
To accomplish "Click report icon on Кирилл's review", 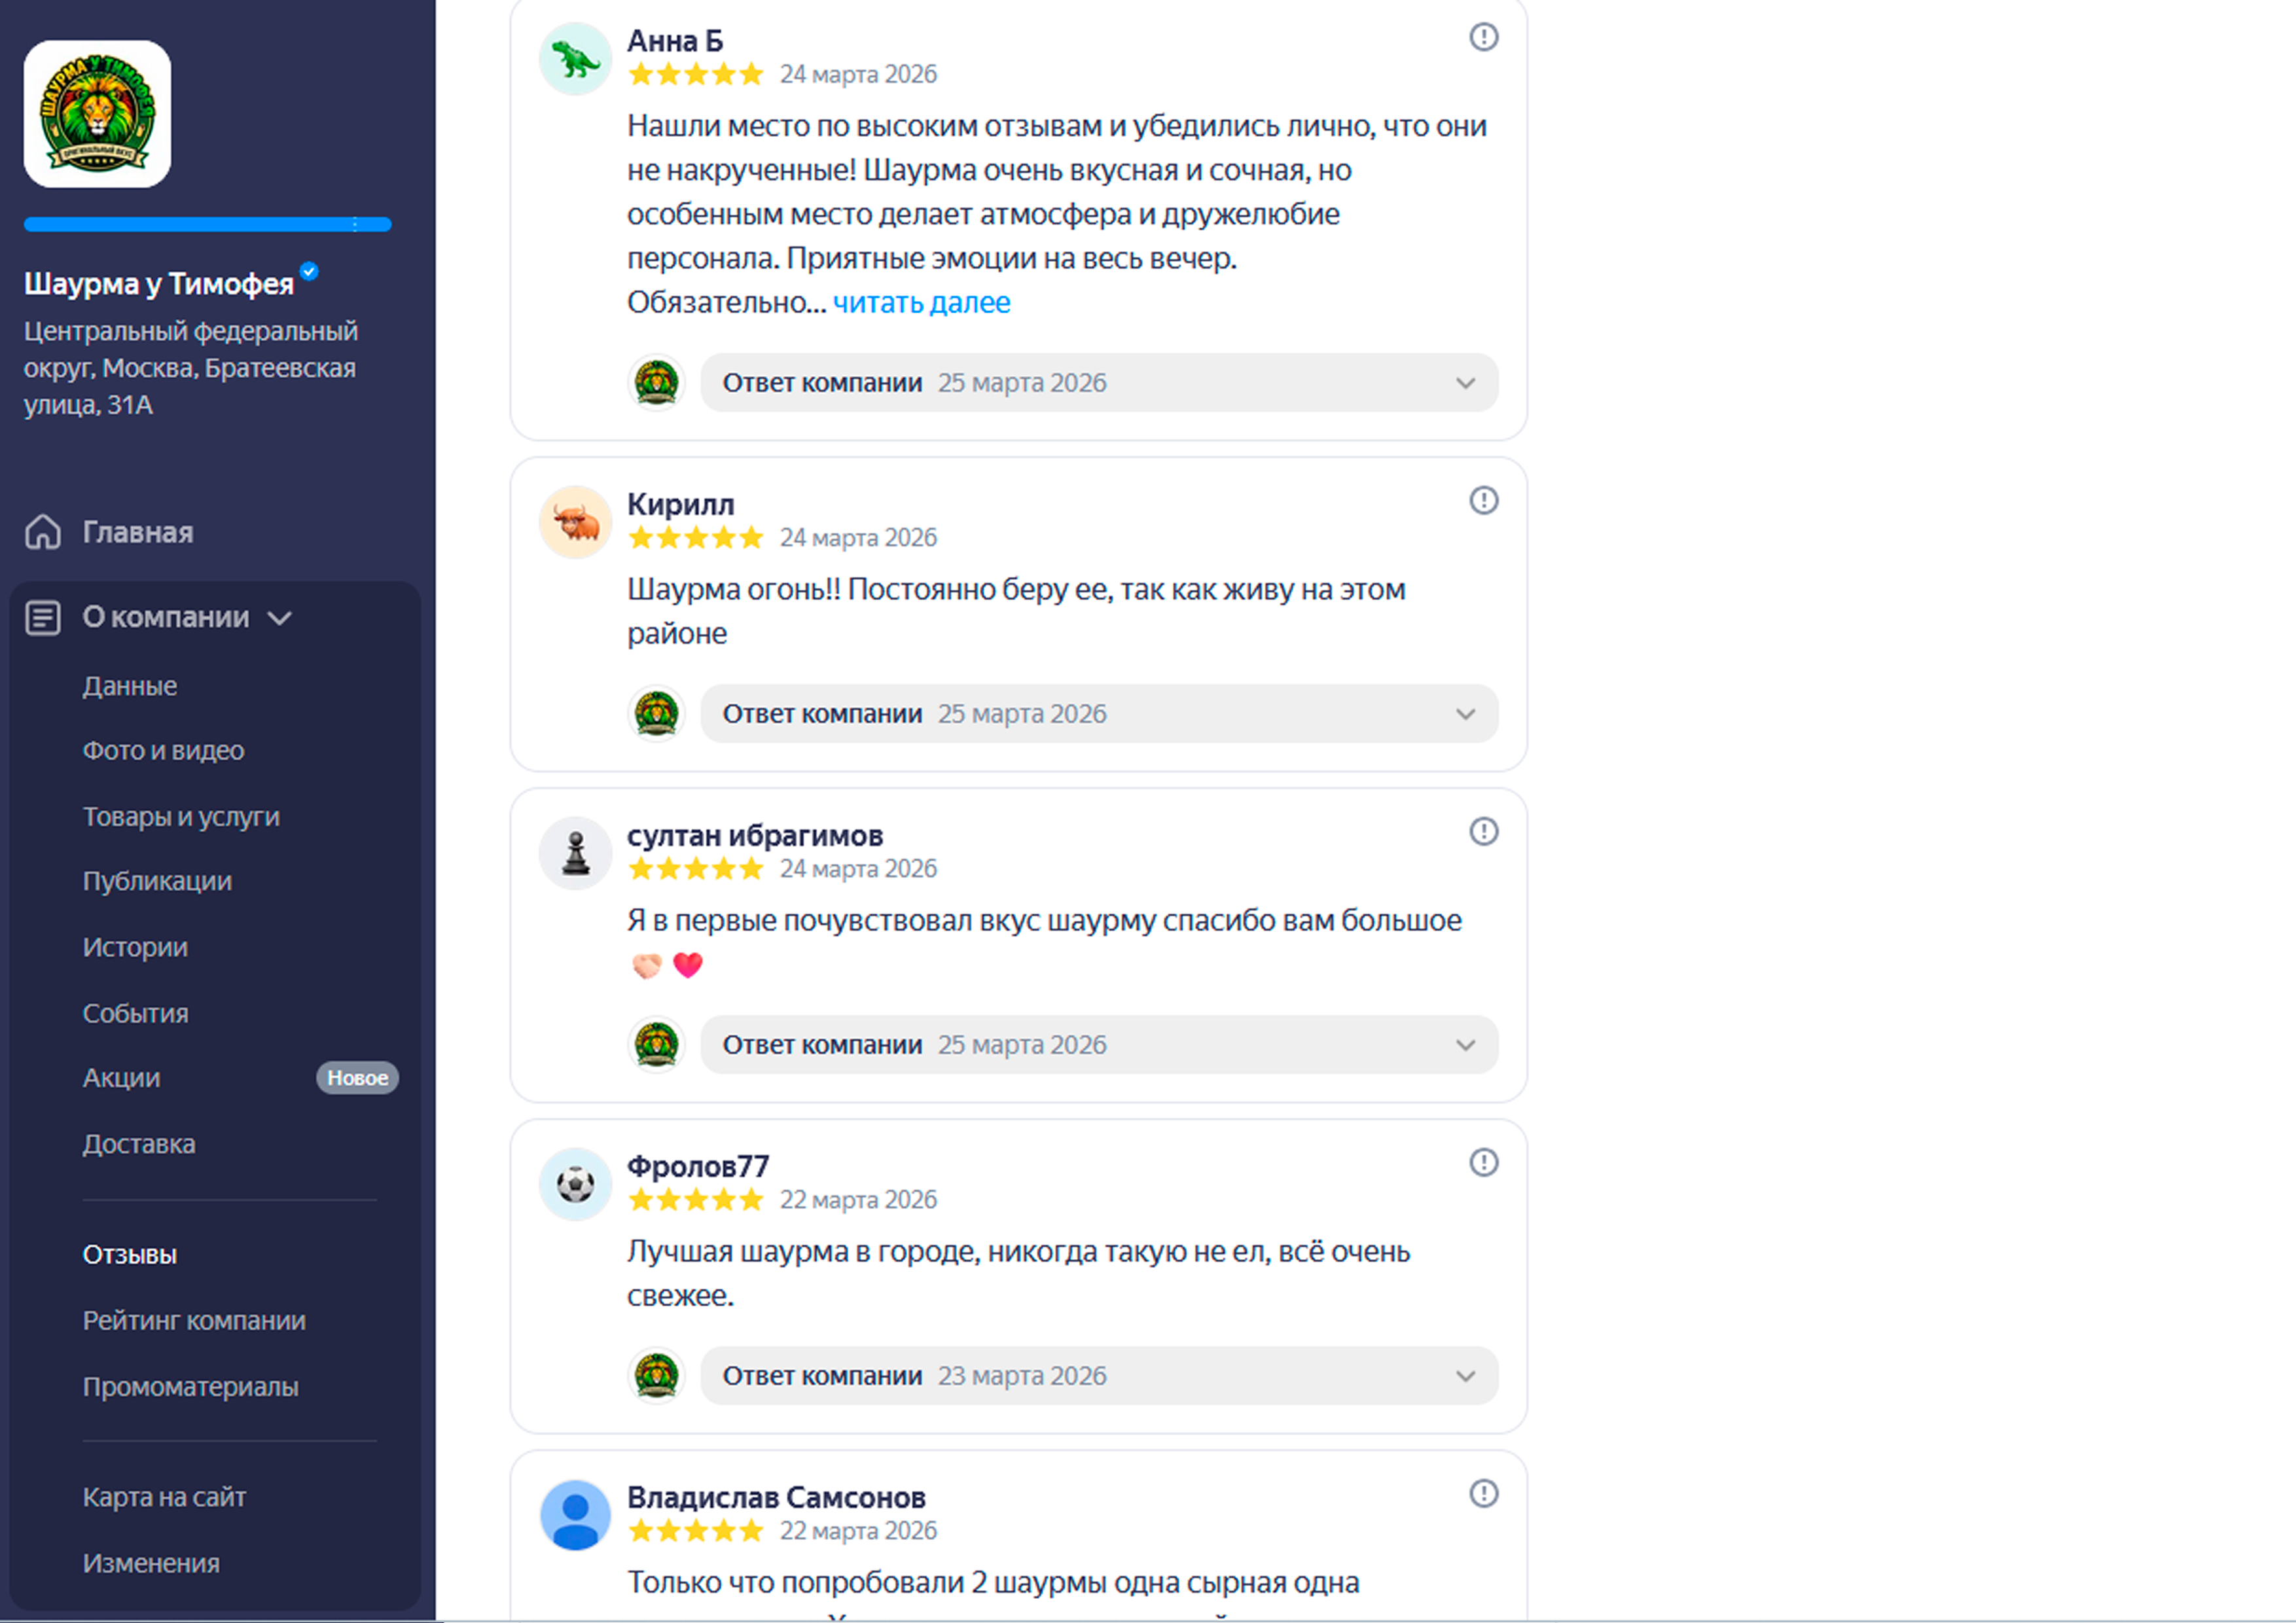I will (x=1483, y=500).
